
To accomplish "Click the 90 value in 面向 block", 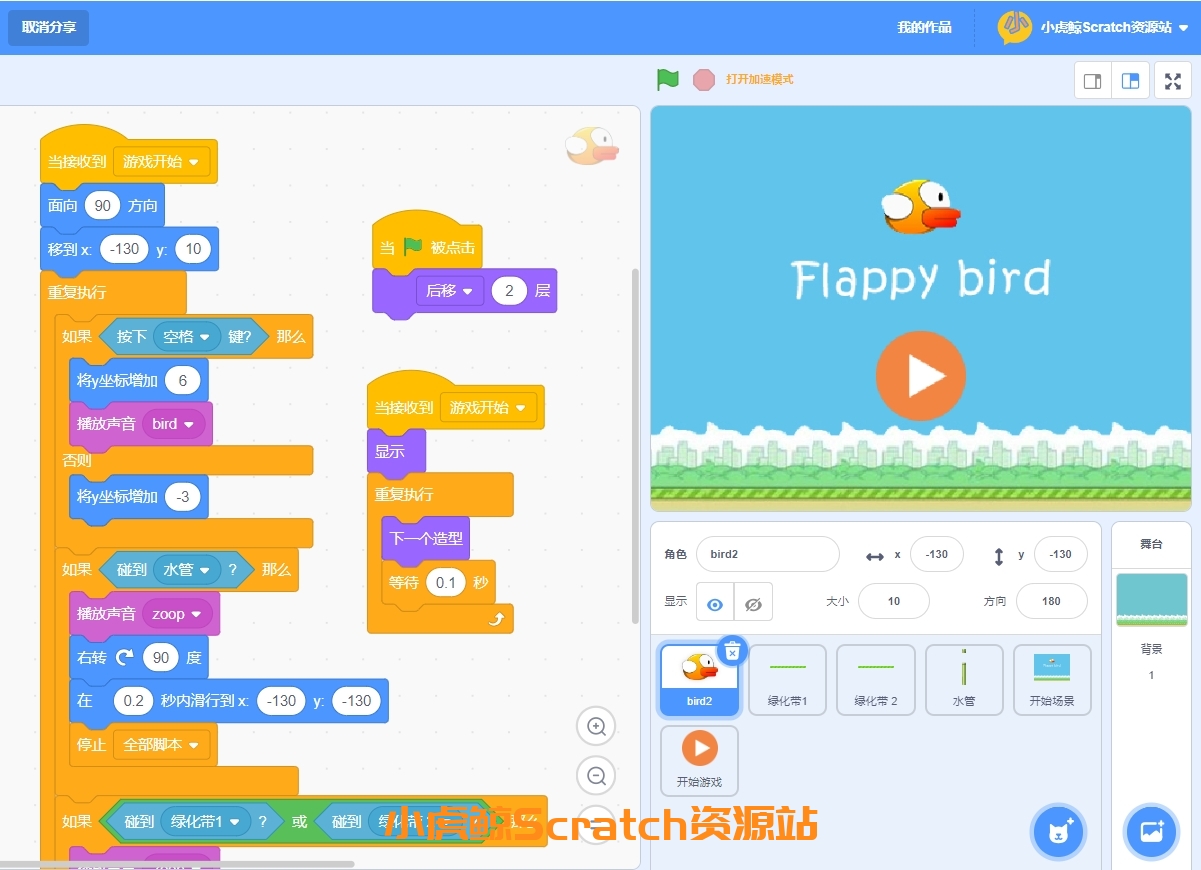I will [102, 205].
